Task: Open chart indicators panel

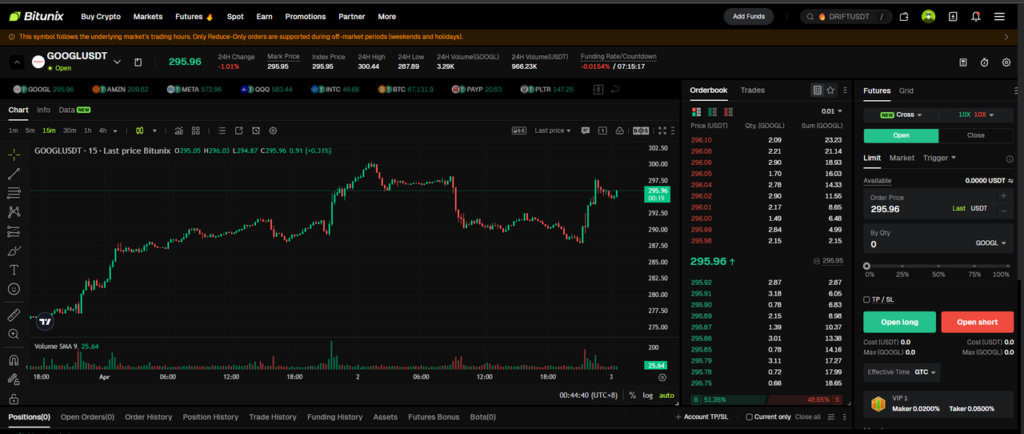Action: click(178, 131)
